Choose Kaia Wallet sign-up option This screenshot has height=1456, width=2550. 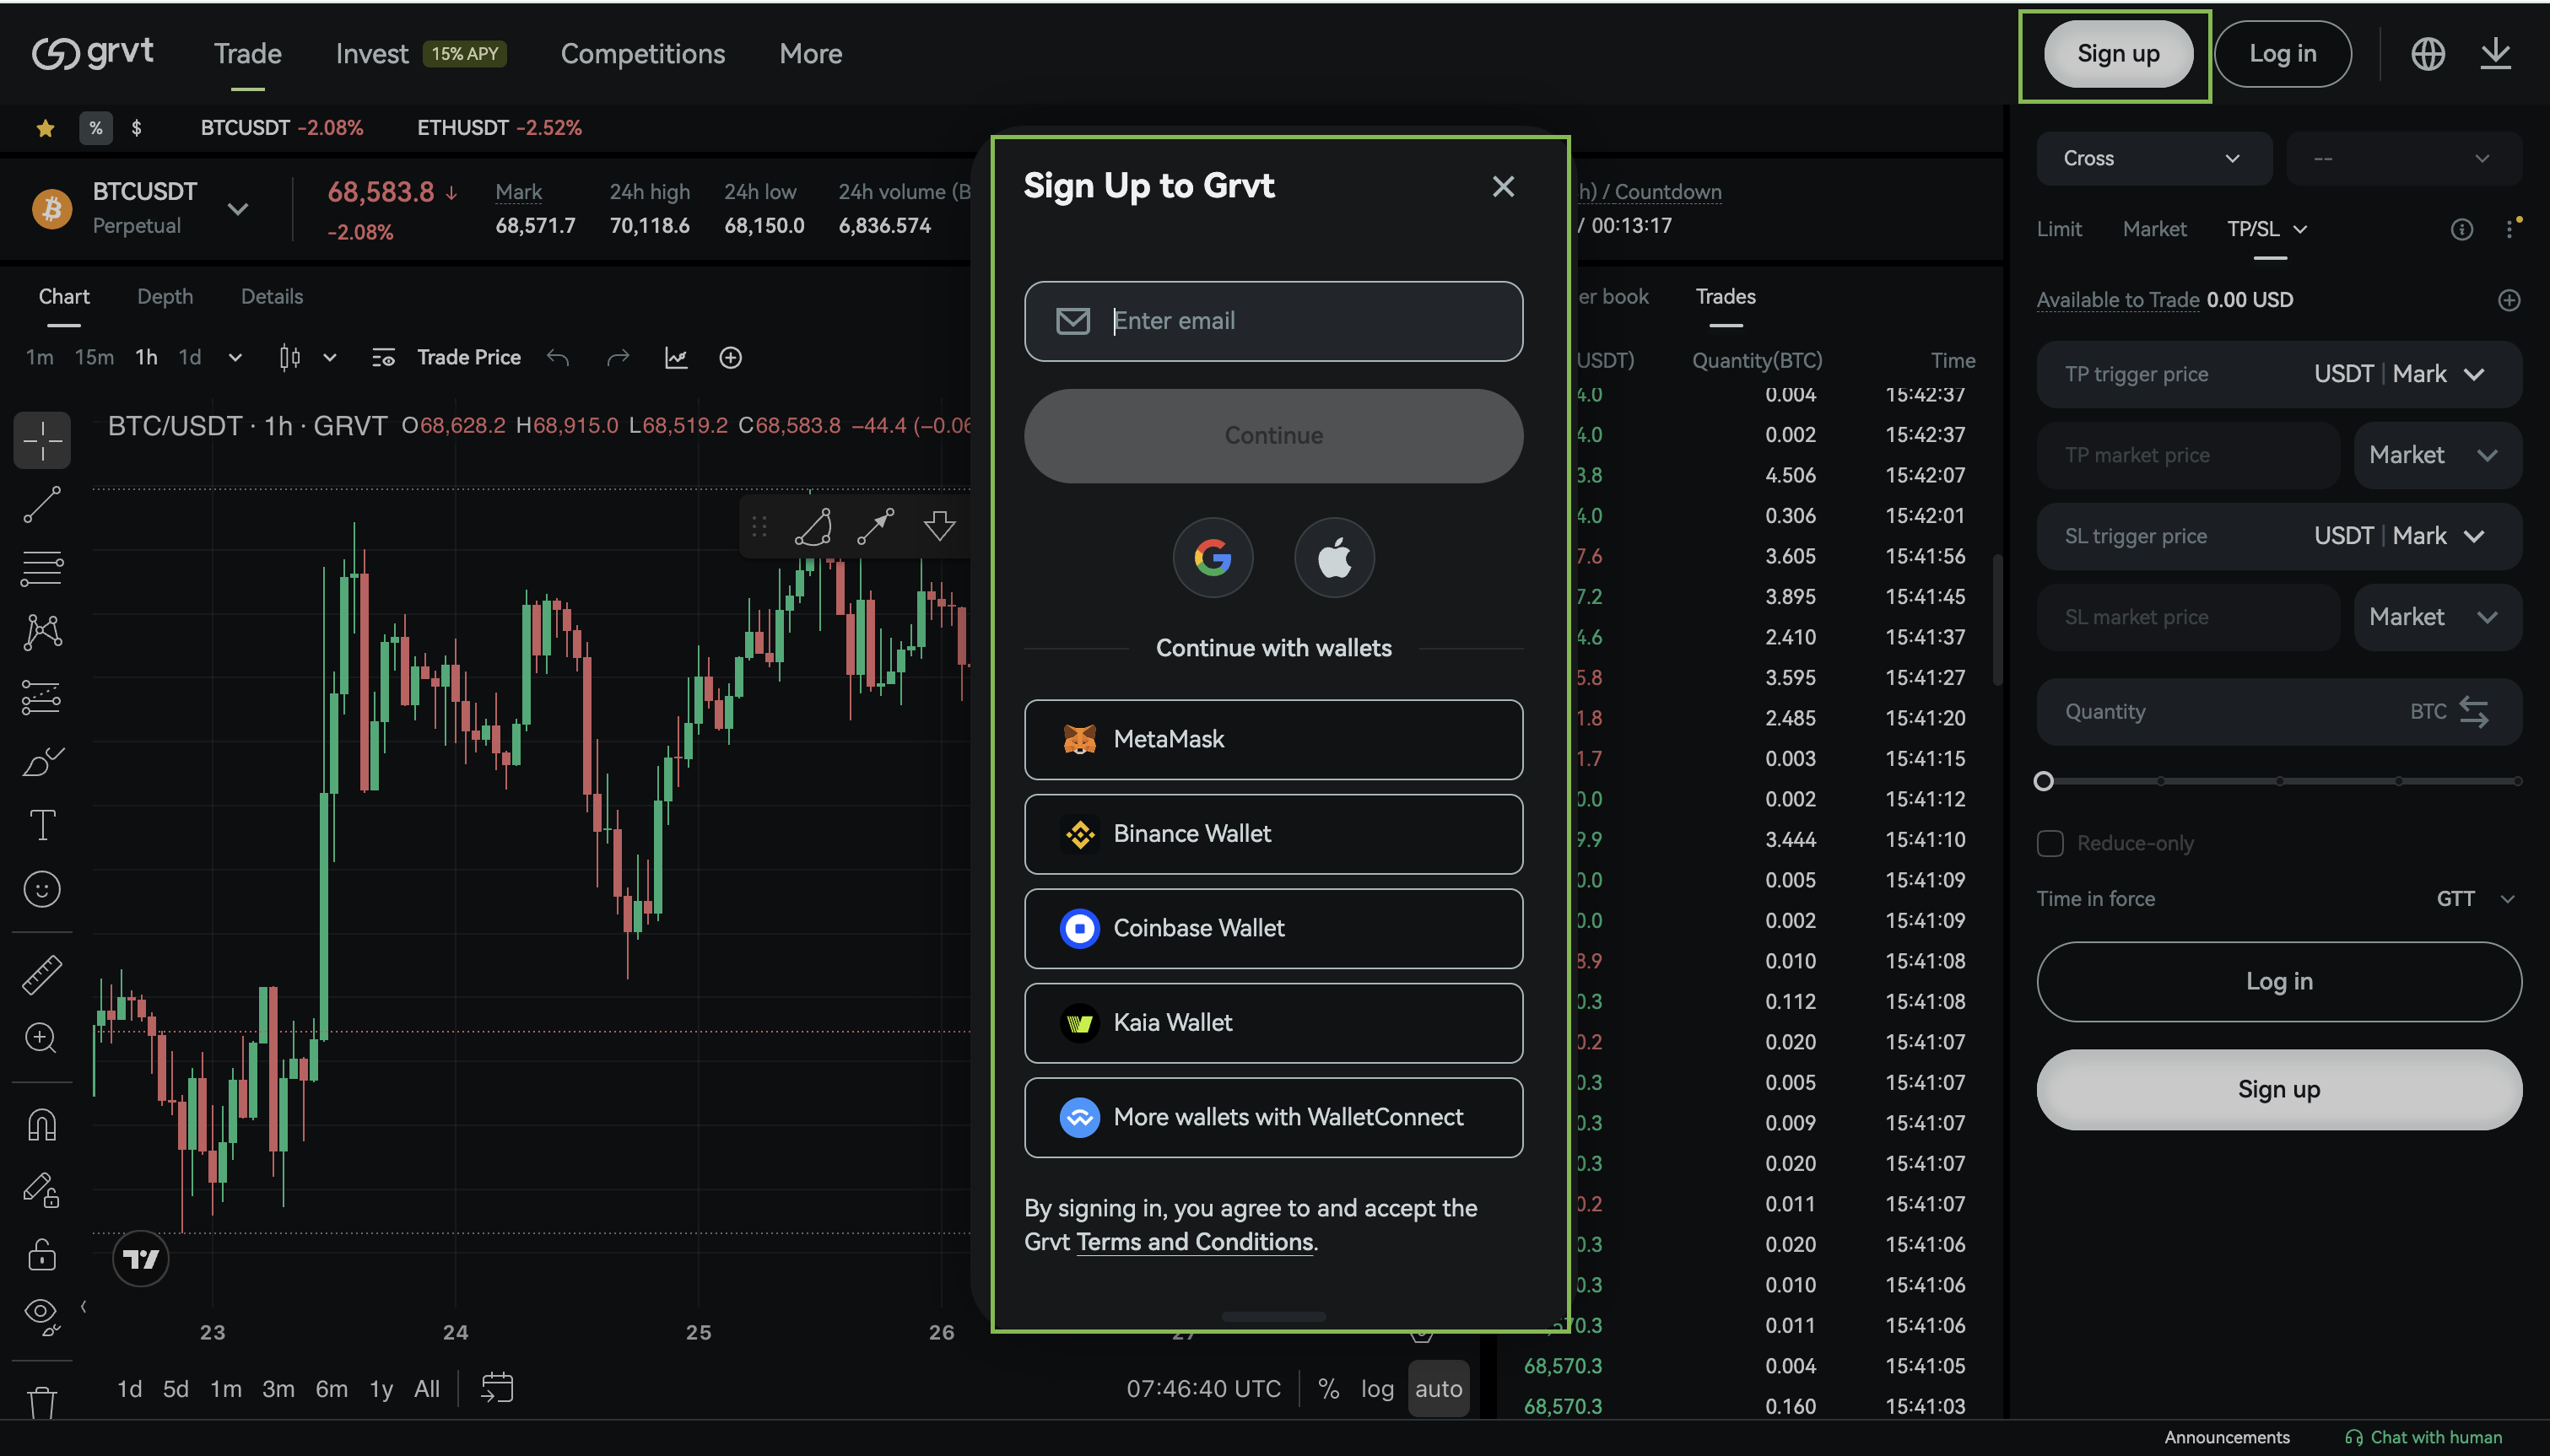(1273, 1023)
